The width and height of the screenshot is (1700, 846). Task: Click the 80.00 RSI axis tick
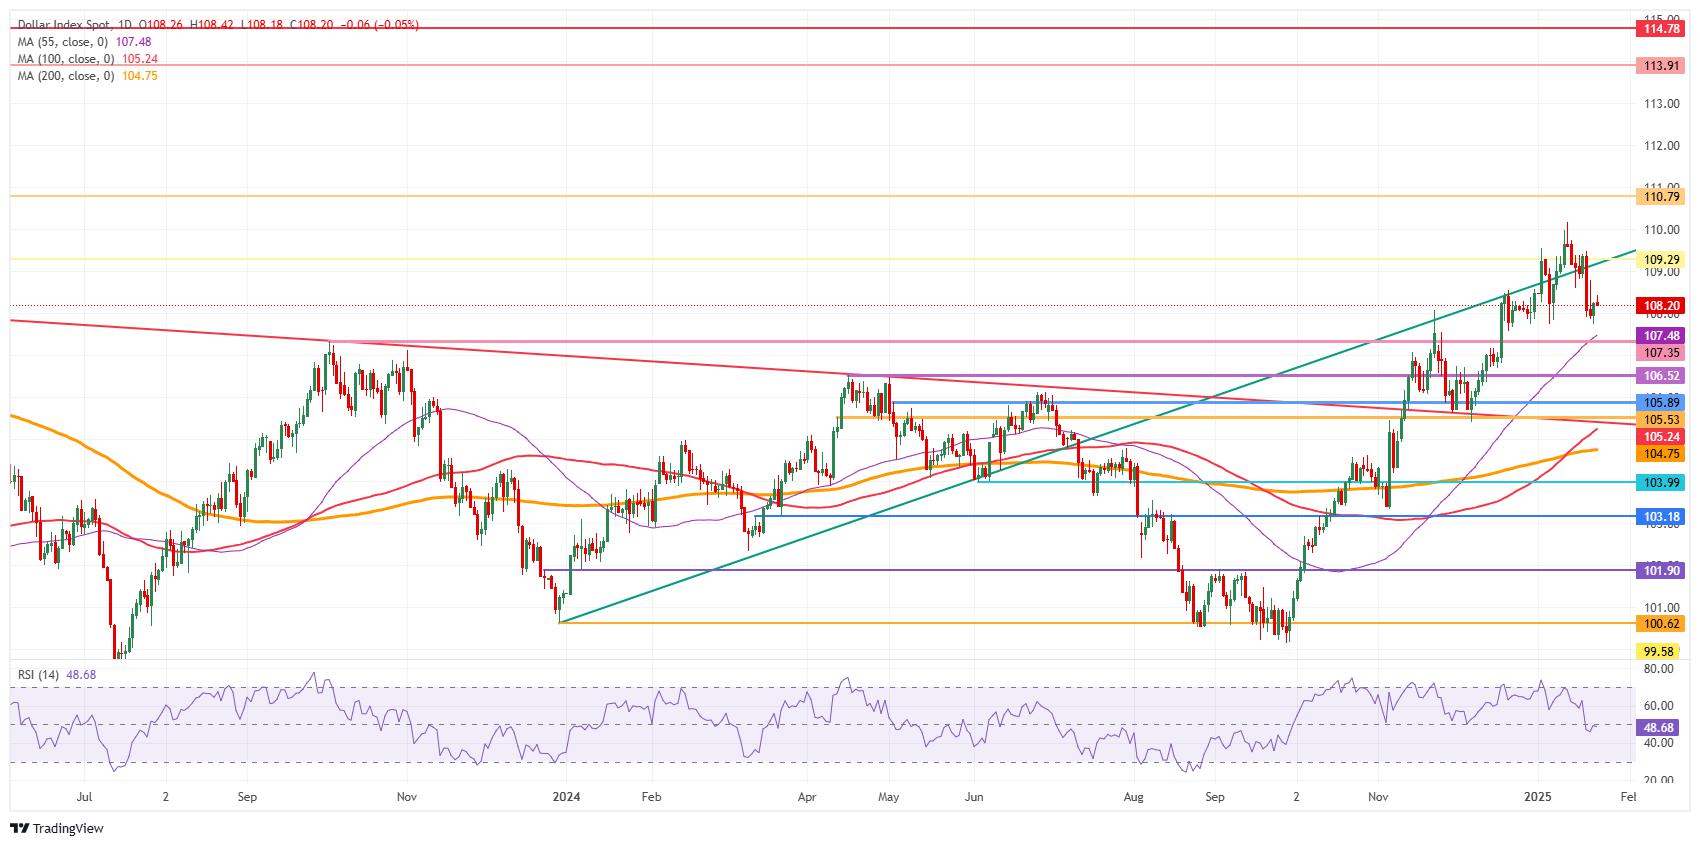point(1661,668)
